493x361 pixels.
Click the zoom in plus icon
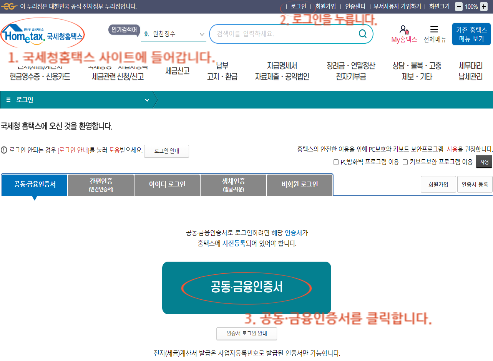[x=484, y=6]
